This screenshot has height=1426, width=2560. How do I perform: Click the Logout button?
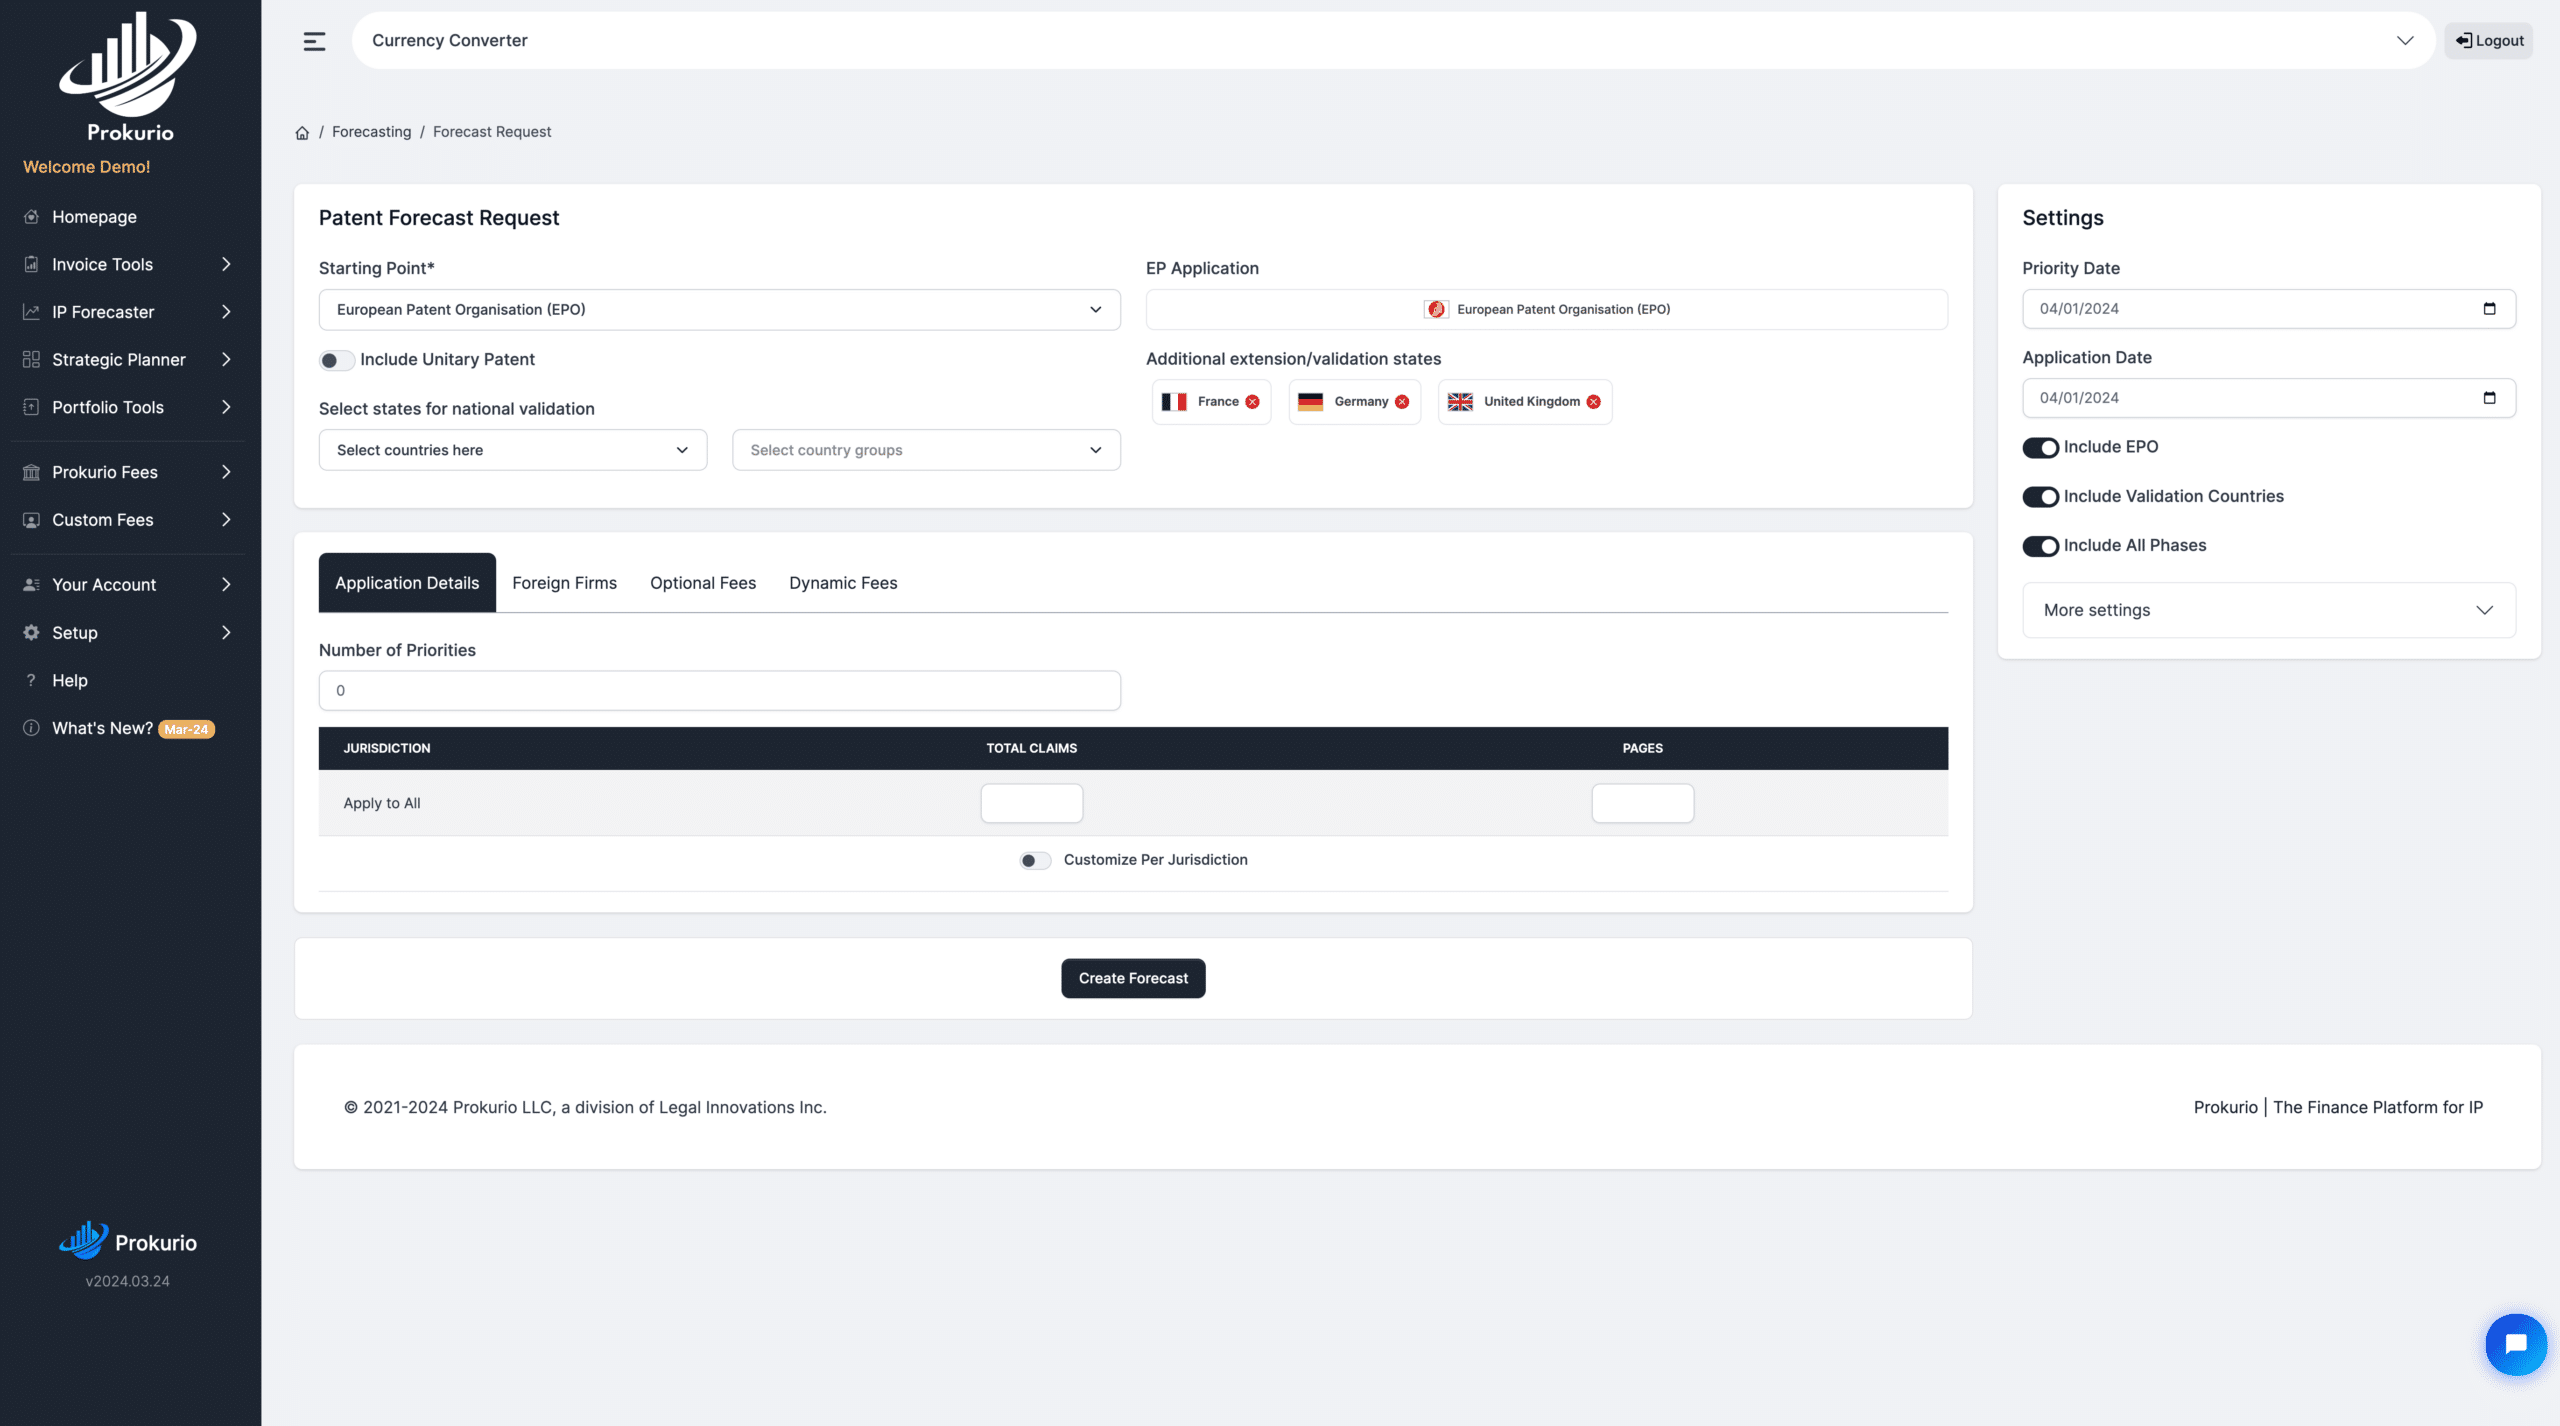point(2489,41)
